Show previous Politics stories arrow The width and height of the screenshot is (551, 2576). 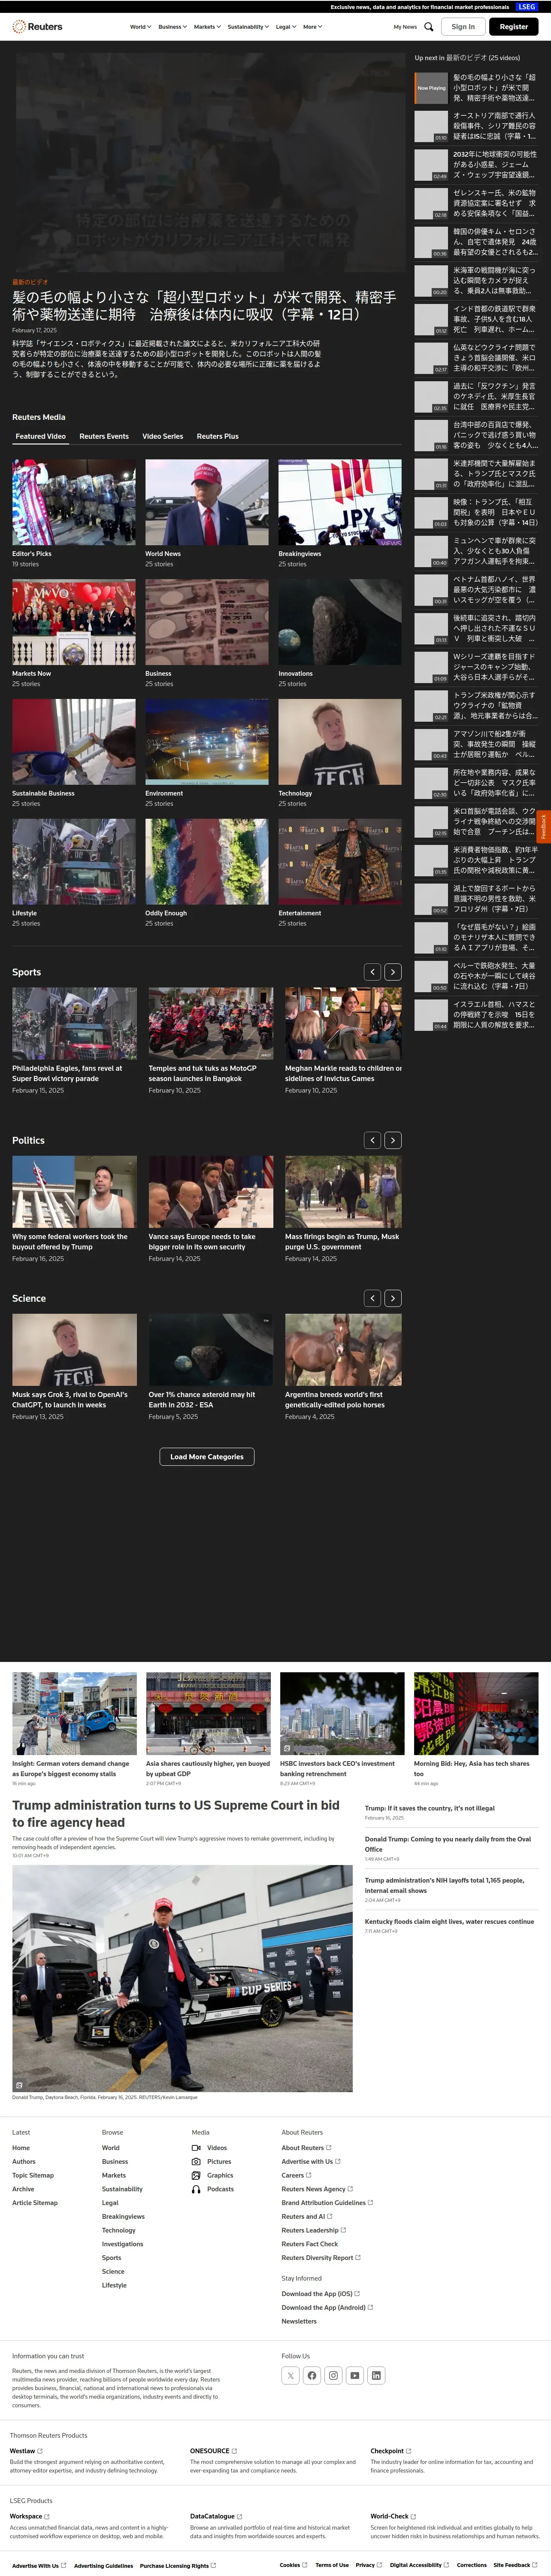(x=372, y=1140)
